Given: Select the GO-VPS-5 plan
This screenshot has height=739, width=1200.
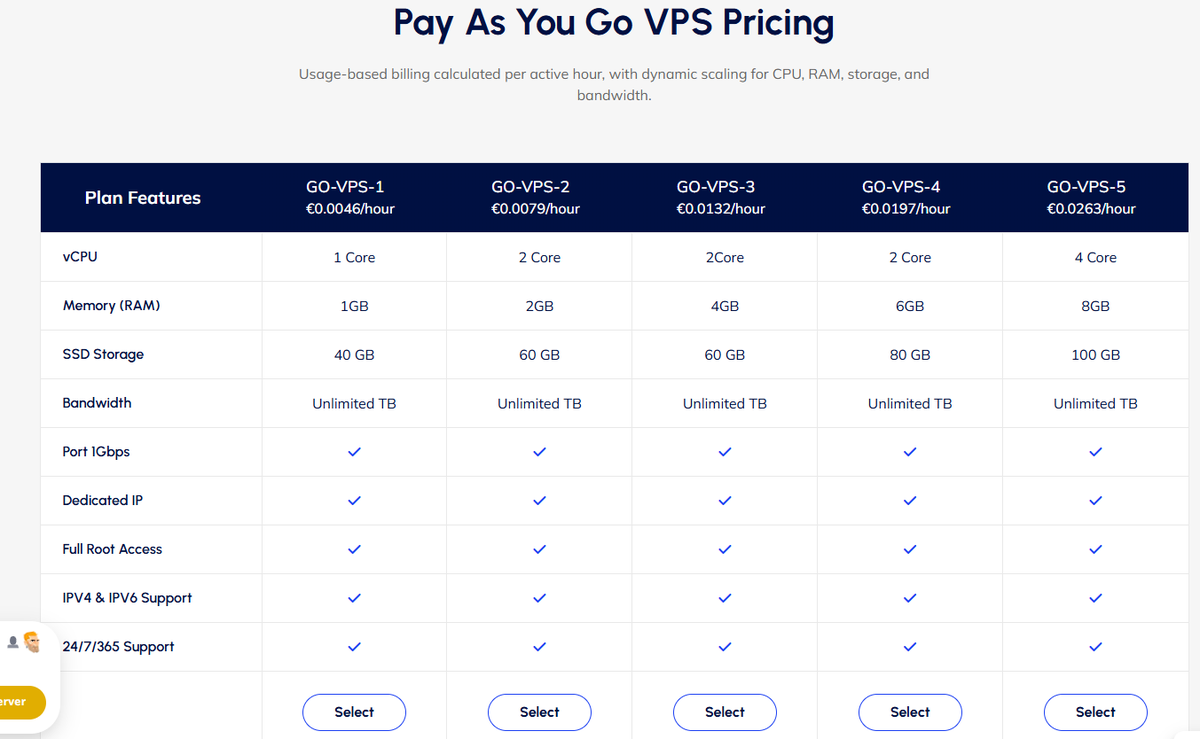Looking at the screenshot, I should (x=1095, y=712).
